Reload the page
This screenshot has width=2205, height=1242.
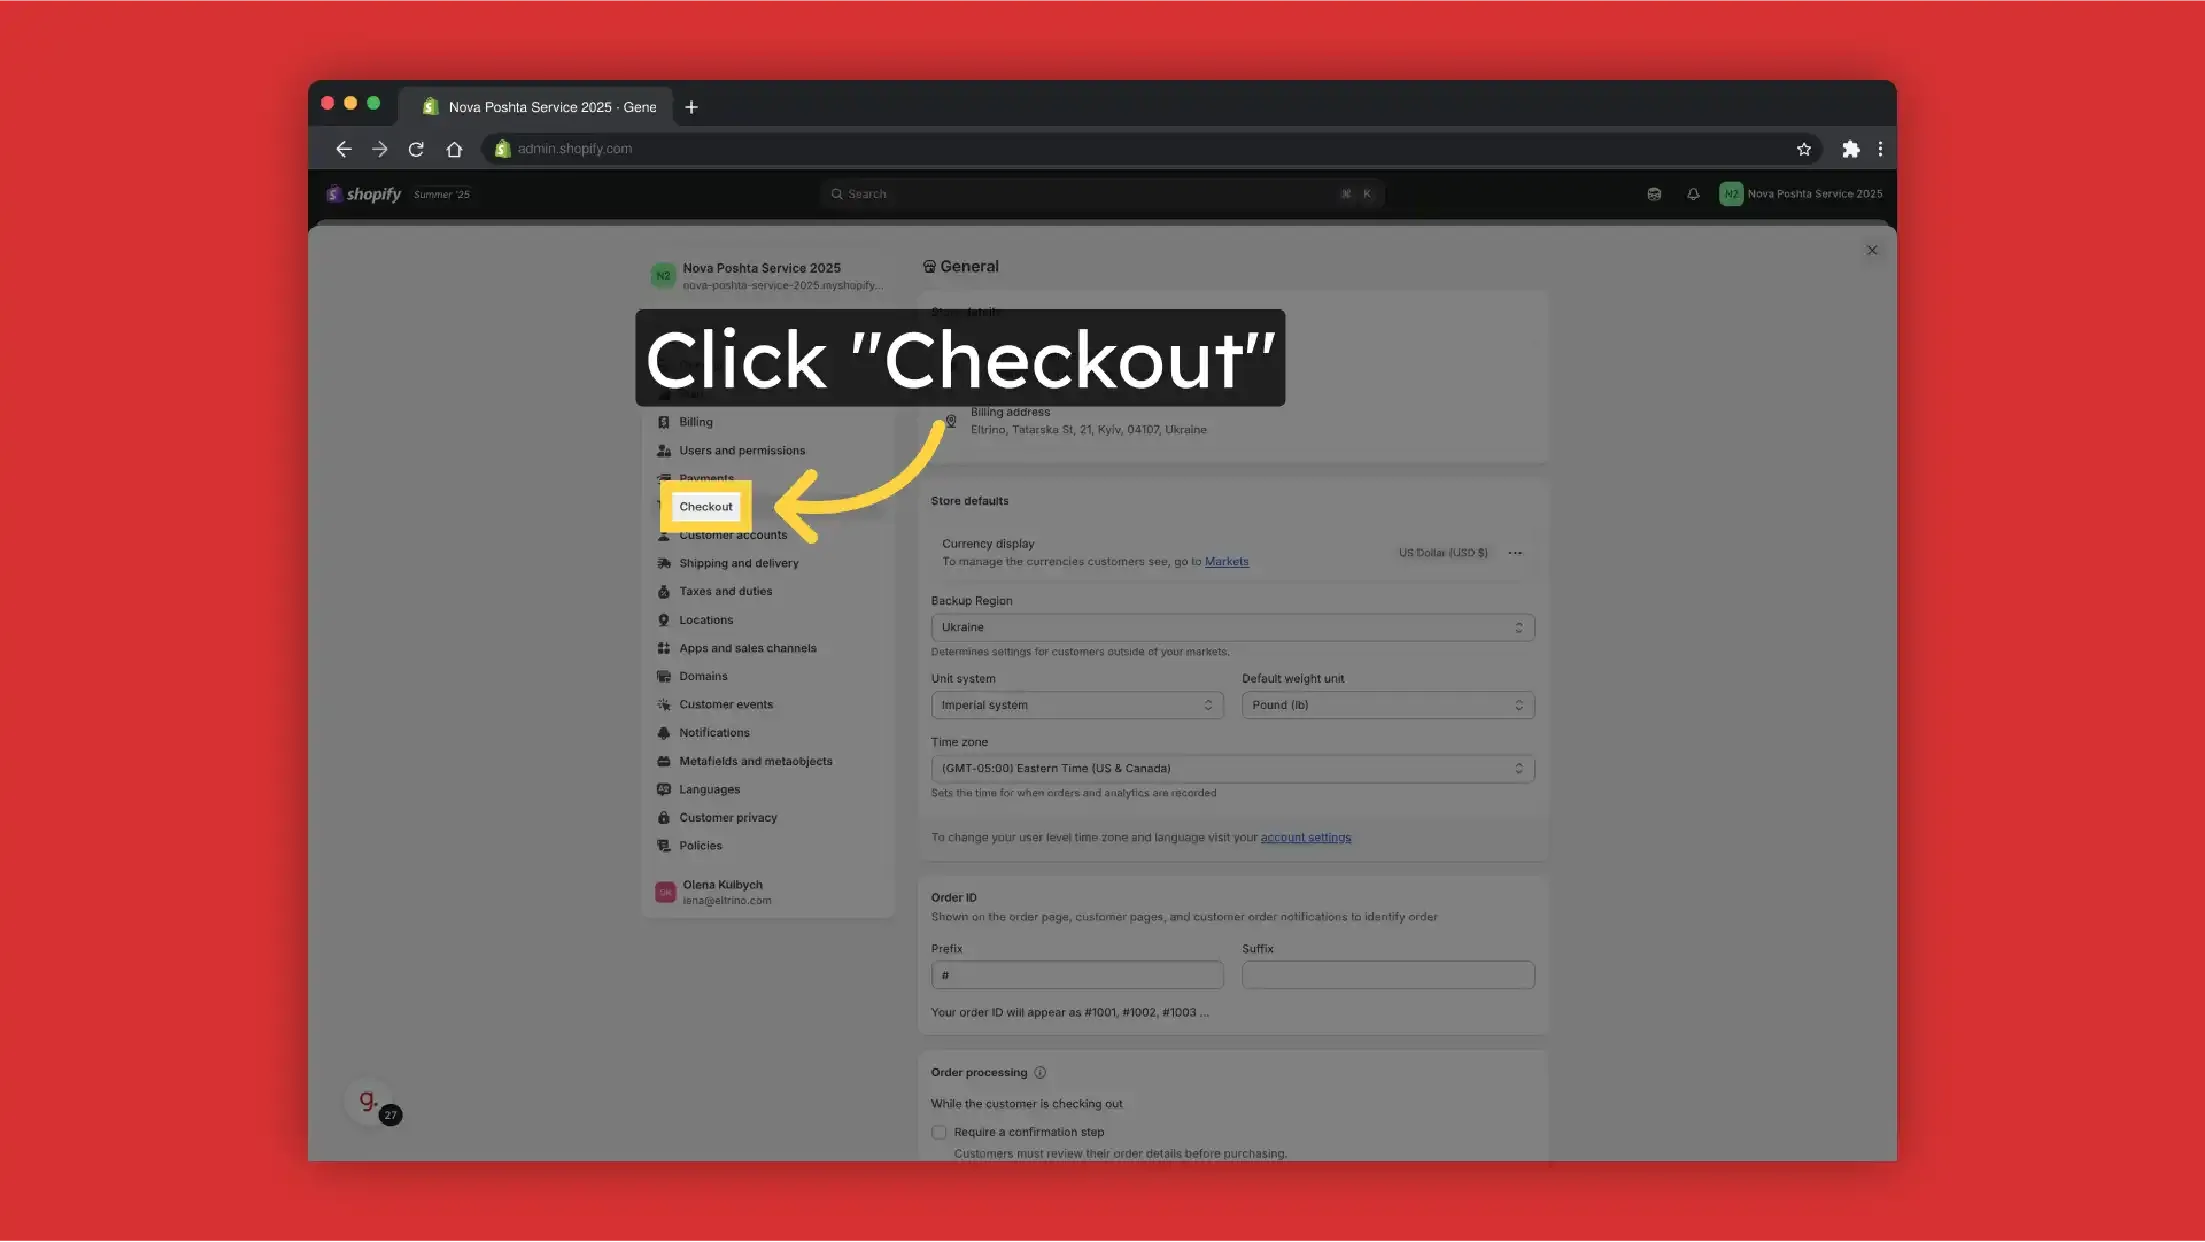[416, 149]
